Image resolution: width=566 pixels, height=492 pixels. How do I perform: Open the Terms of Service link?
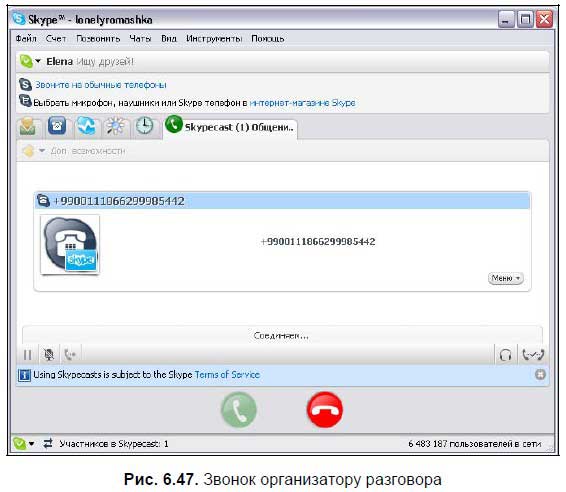(x=227, y=375)
